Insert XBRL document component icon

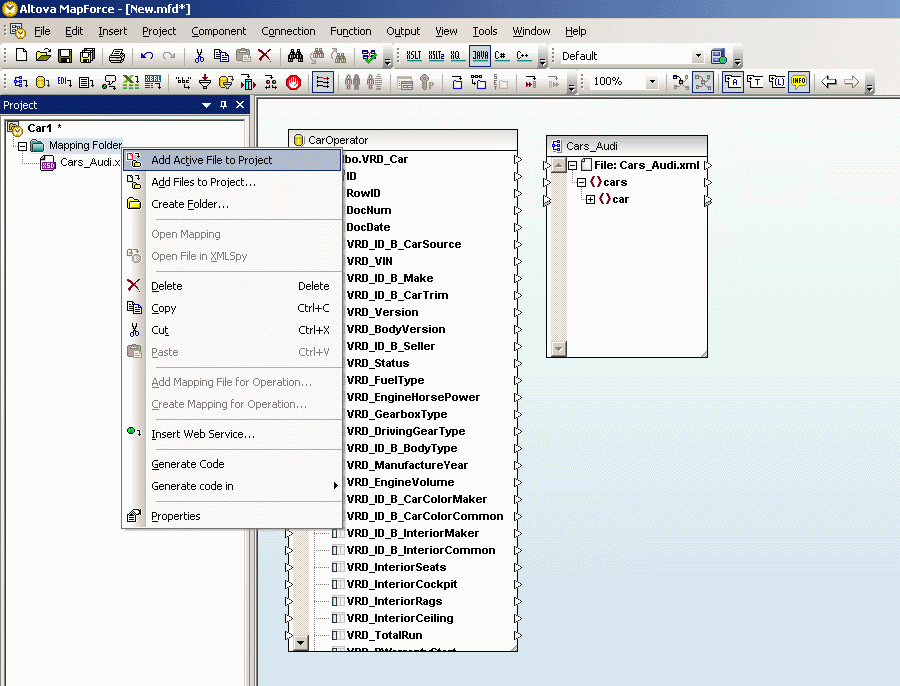tap(153, 82)
